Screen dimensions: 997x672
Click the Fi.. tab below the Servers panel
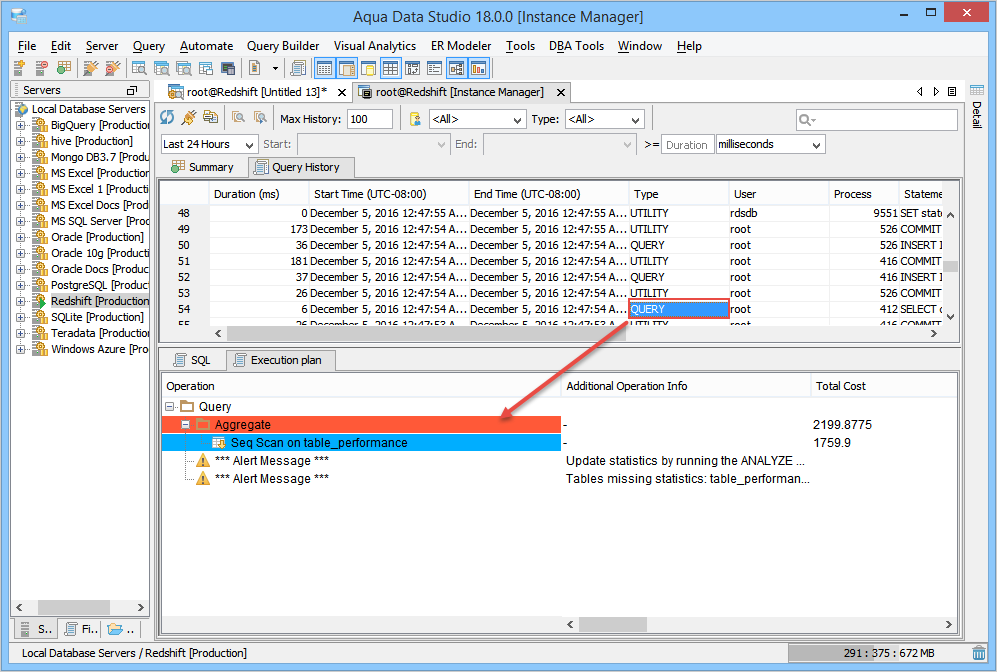pos(81,629)
